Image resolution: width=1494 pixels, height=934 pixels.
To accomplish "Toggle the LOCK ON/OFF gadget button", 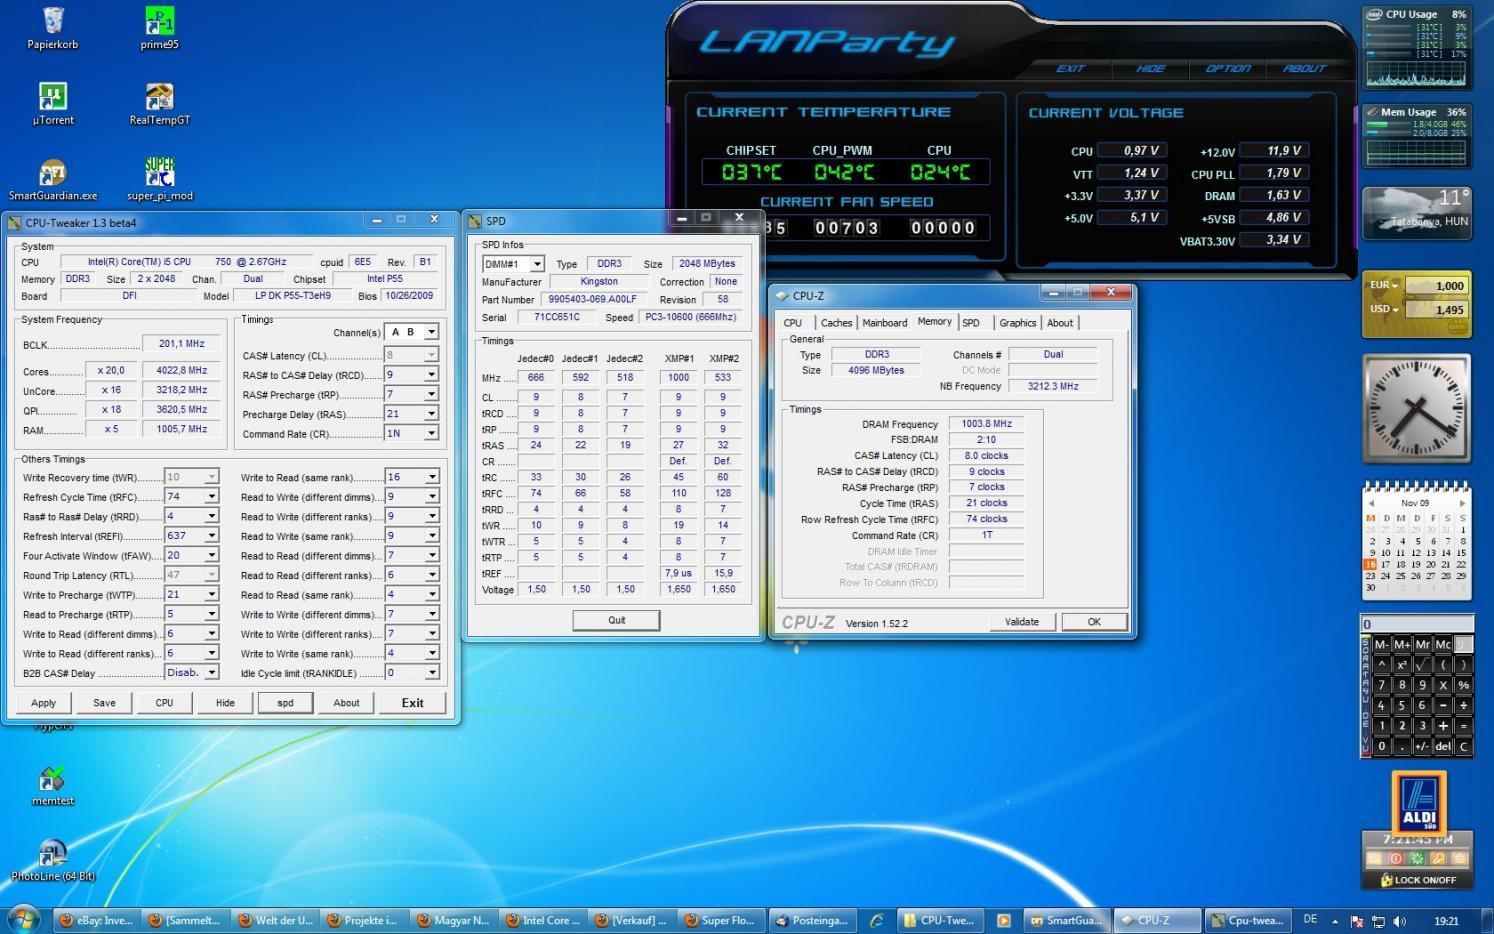I will [x=1418, y=880].
